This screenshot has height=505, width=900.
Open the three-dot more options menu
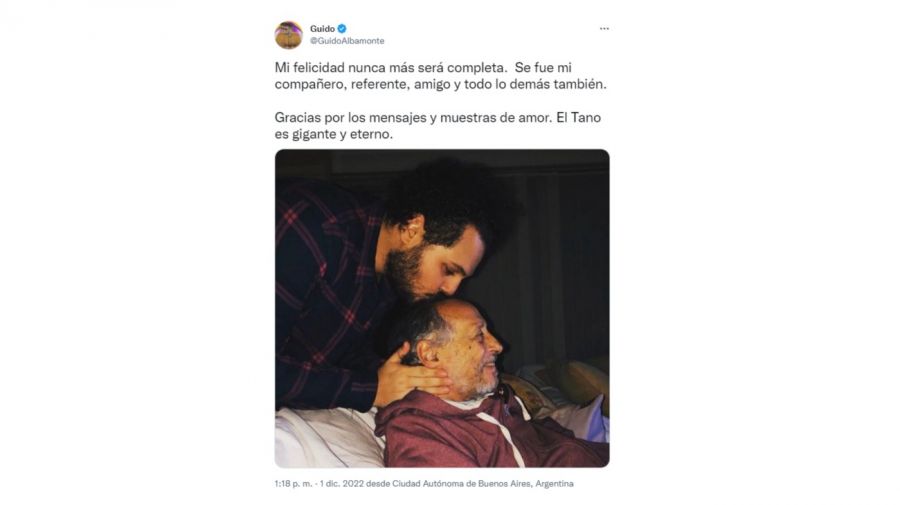point(604,29)
